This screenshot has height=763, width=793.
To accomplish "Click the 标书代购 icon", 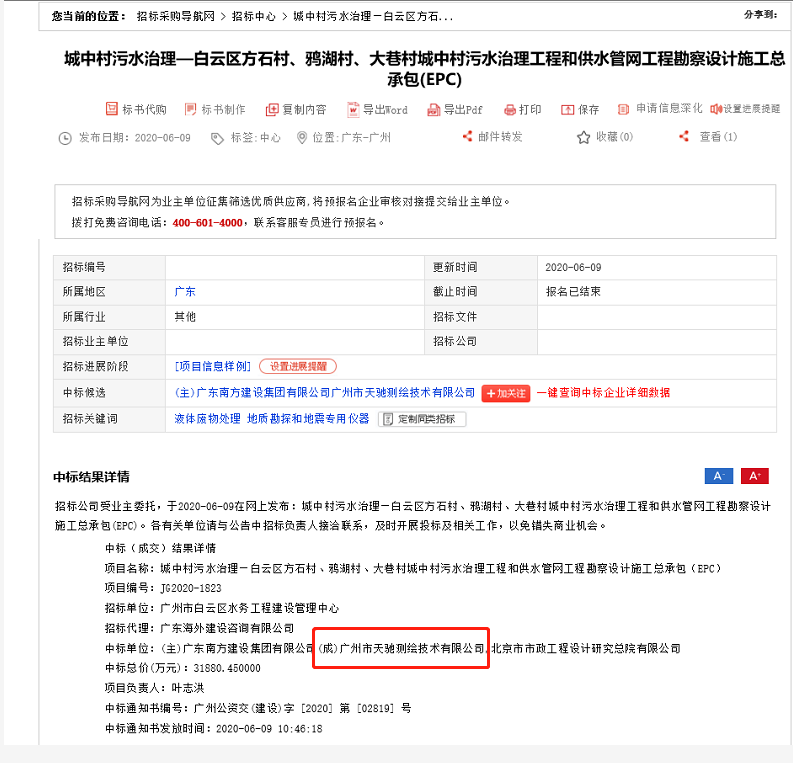I will (111, 109).
